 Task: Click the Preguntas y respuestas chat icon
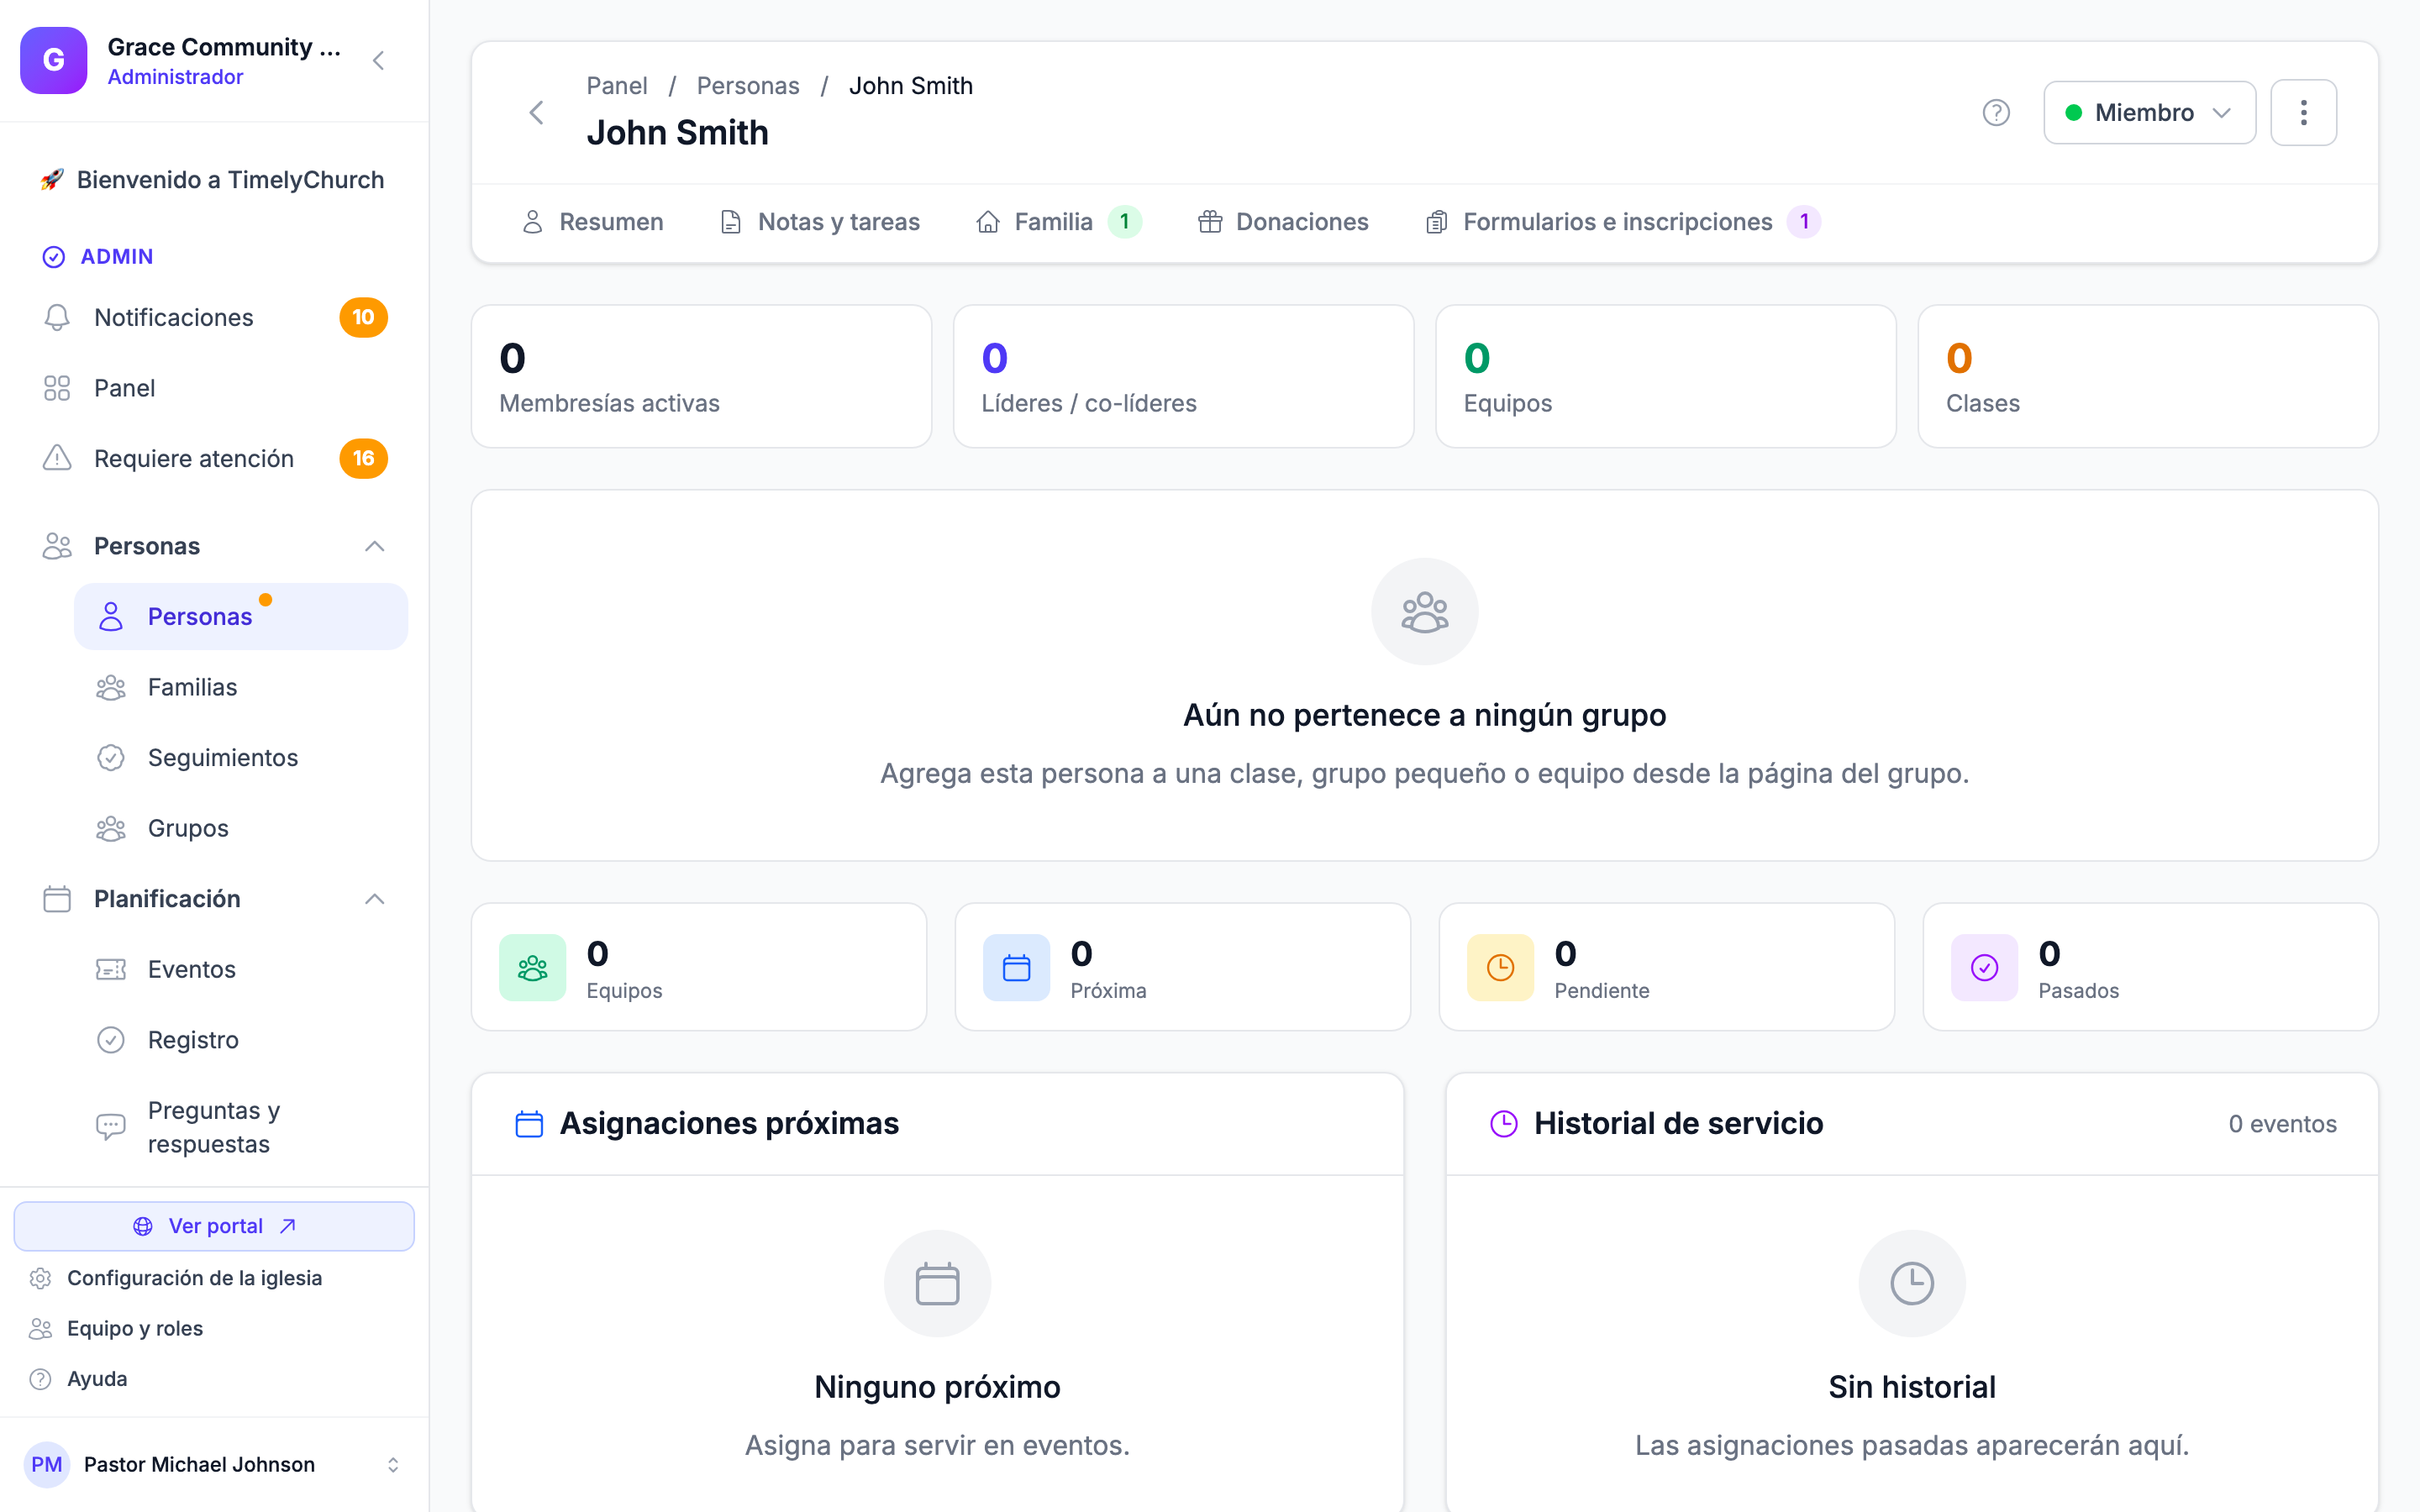111,1127
